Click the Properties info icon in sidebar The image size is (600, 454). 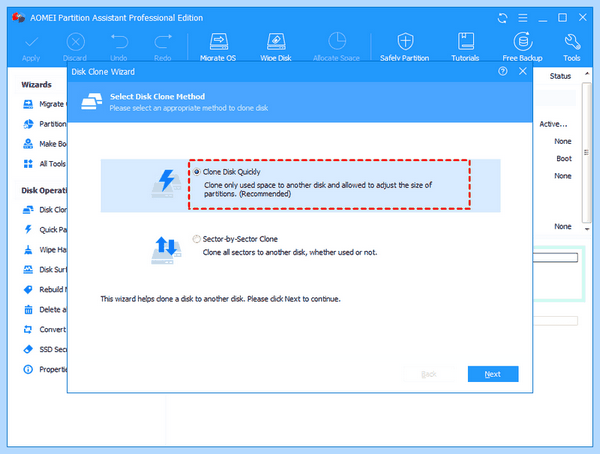(x=28, y=369)
